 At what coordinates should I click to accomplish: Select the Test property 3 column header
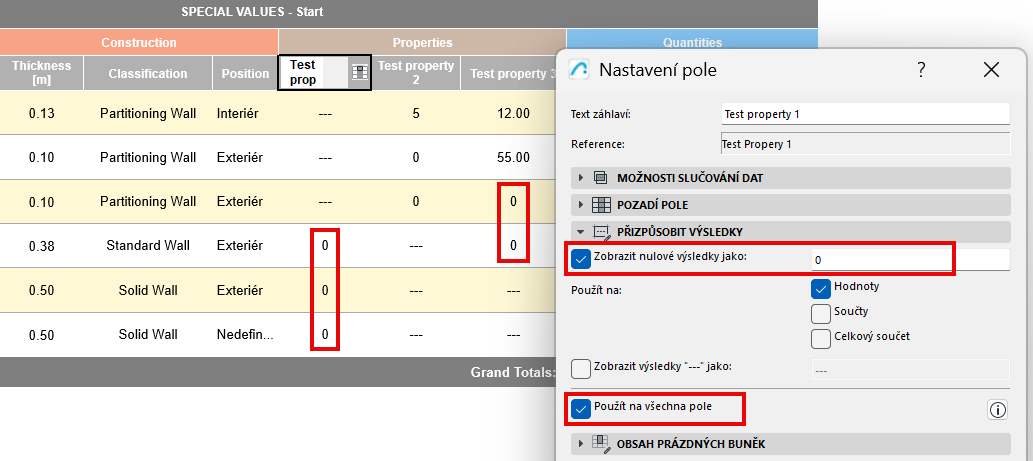pyautogui.click(x=508, y=74)
